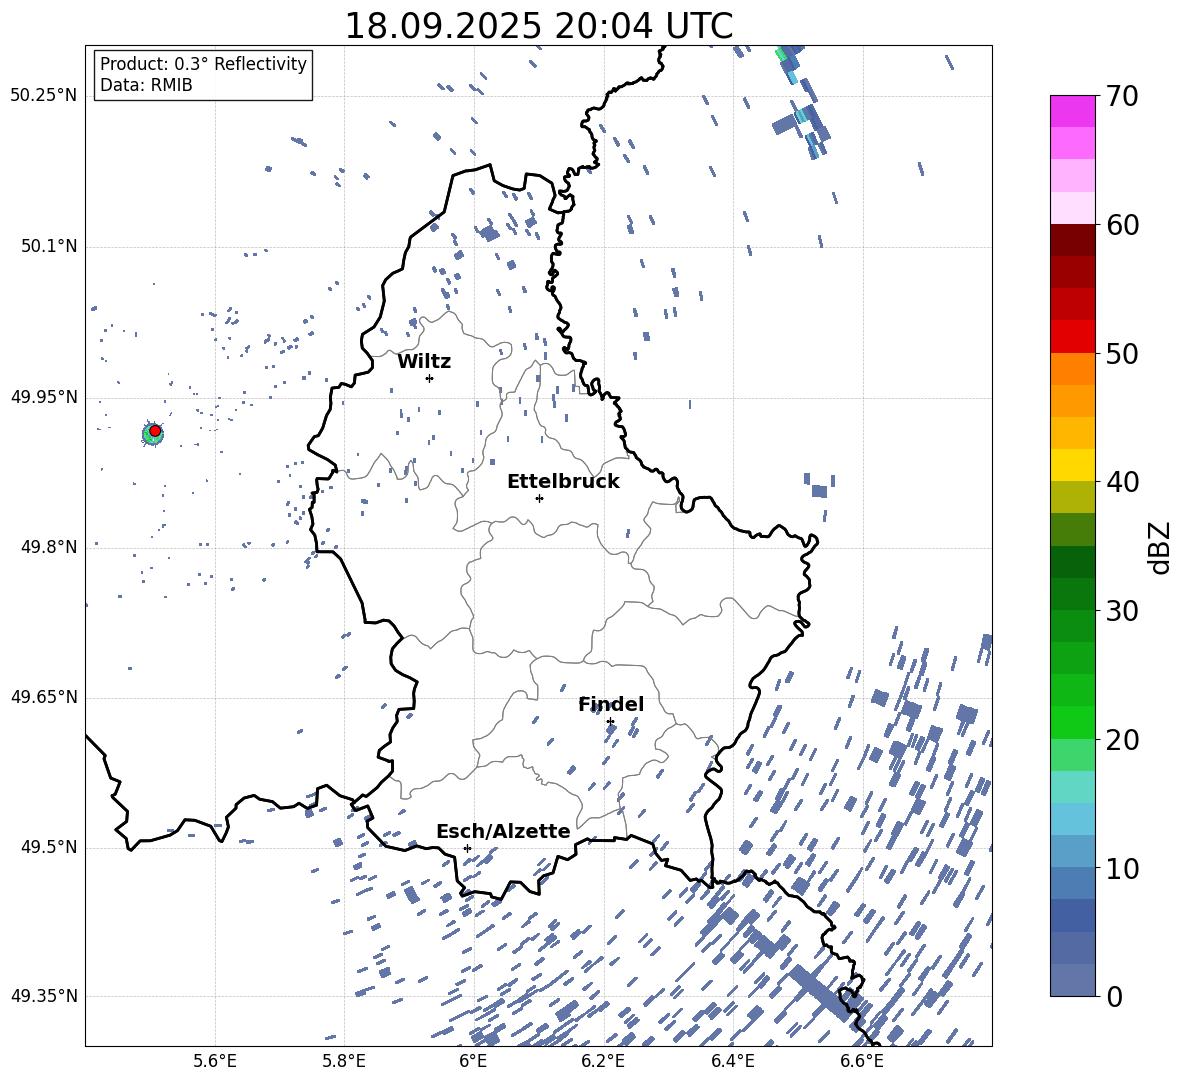The width and height of the screenshot is (1184, 1081).
Task: Click the olive colorbar segment below 40
Action: point(1072,497)
